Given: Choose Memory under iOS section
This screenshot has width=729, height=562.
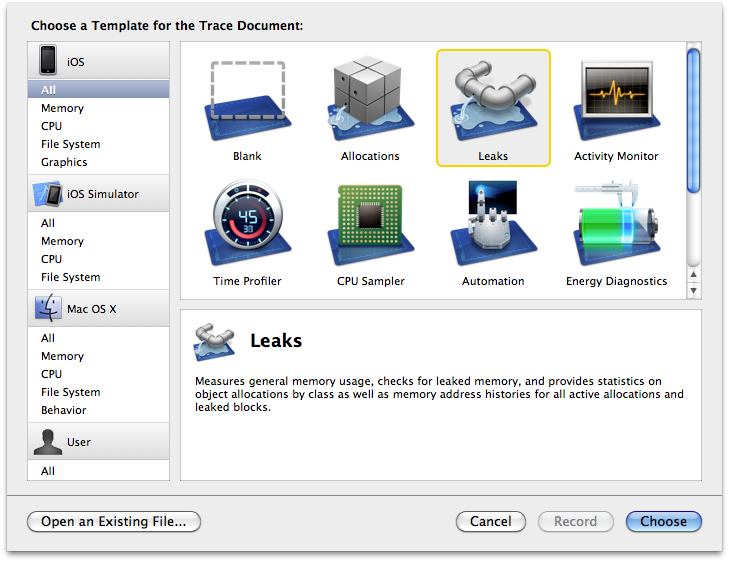Looking at the screenshot, I should (99, 108).
